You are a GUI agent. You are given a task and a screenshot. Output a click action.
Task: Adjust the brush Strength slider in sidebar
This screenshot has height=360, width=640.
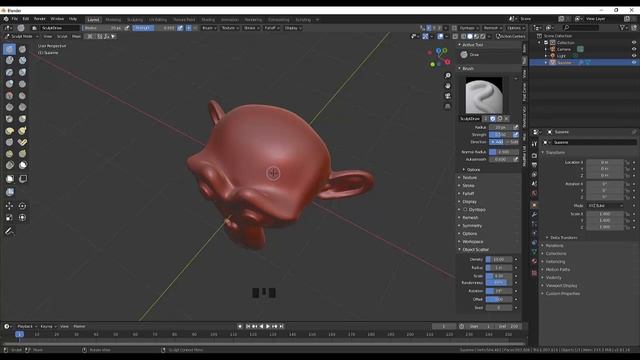pyautogui.click(x=500, y=135)
